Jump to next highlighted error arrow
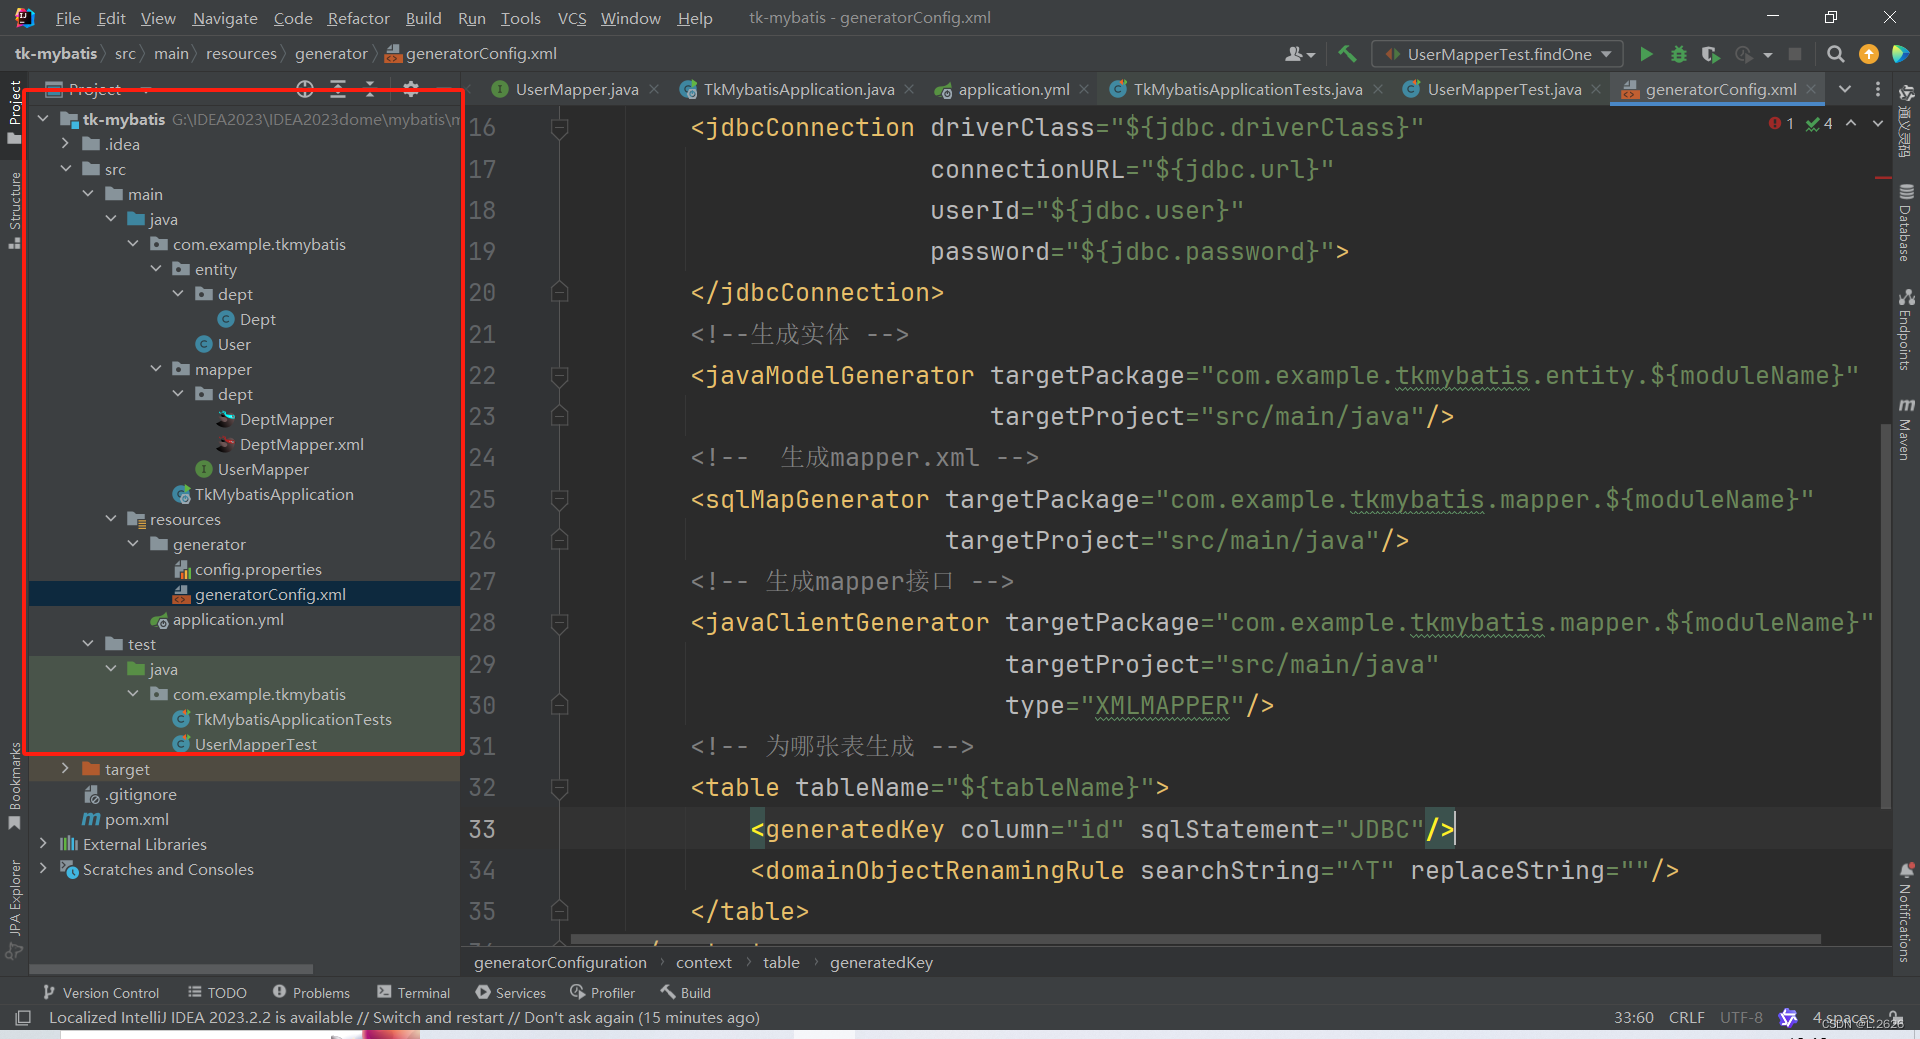This screenshot has width=1920, height=1039. pos(1878,123)
